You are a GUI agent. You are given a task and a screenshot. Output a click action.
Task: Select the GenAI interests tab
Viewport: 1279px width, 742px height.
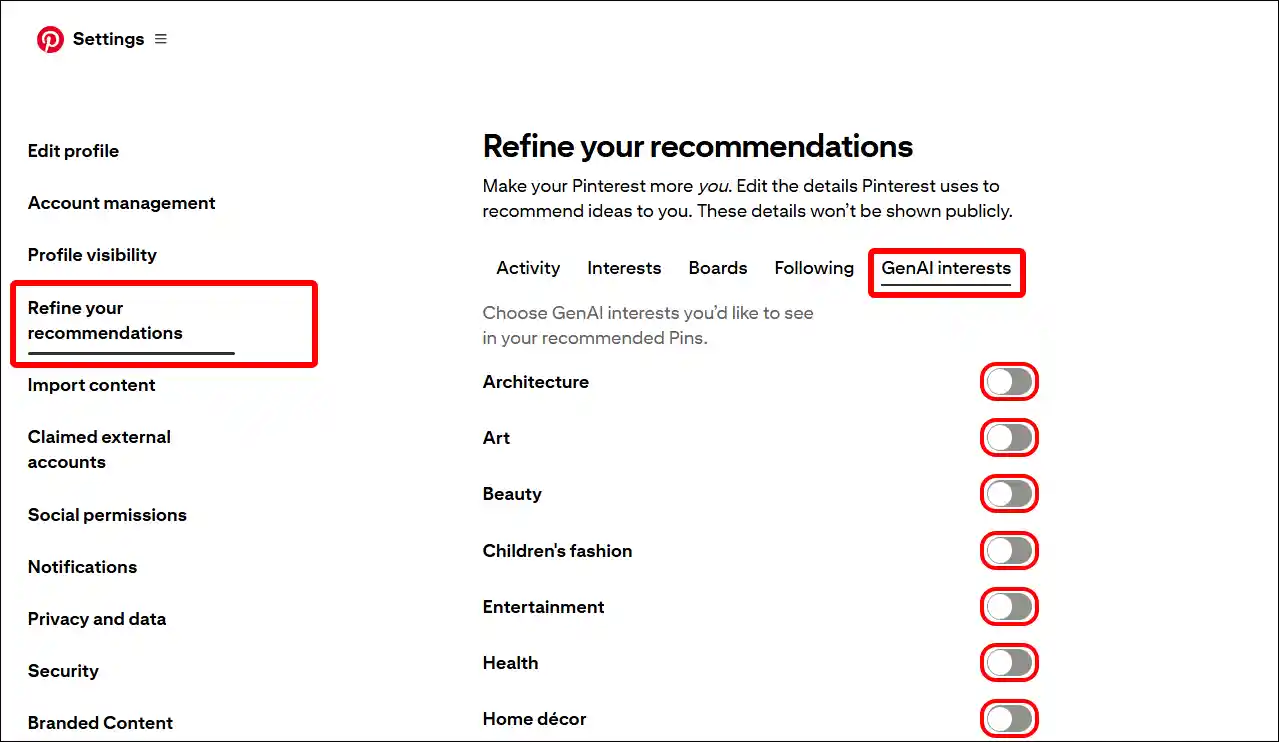click(x=946, y=268)
